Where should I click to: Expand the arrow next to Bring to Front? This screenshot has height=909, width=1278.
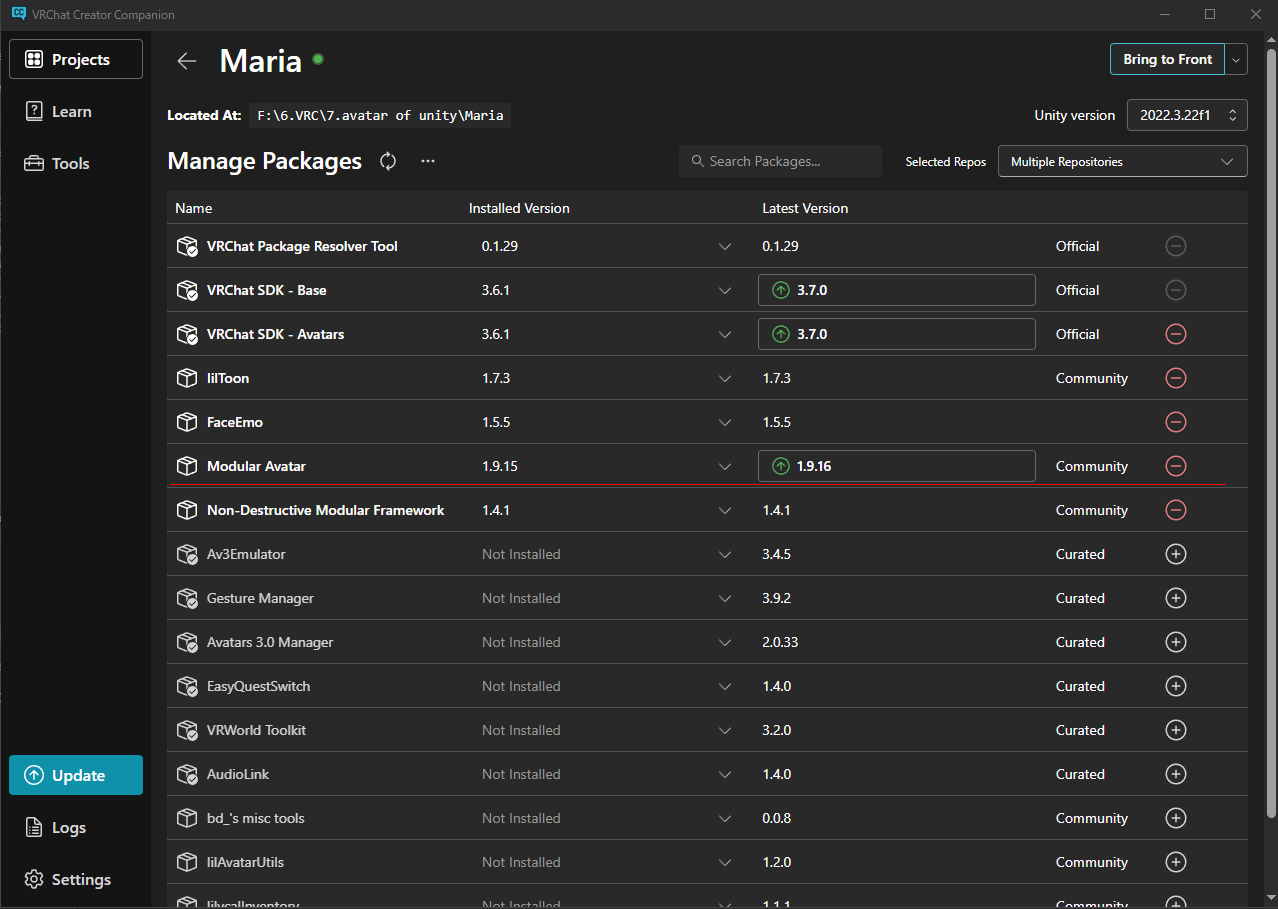click(1237, 60)
